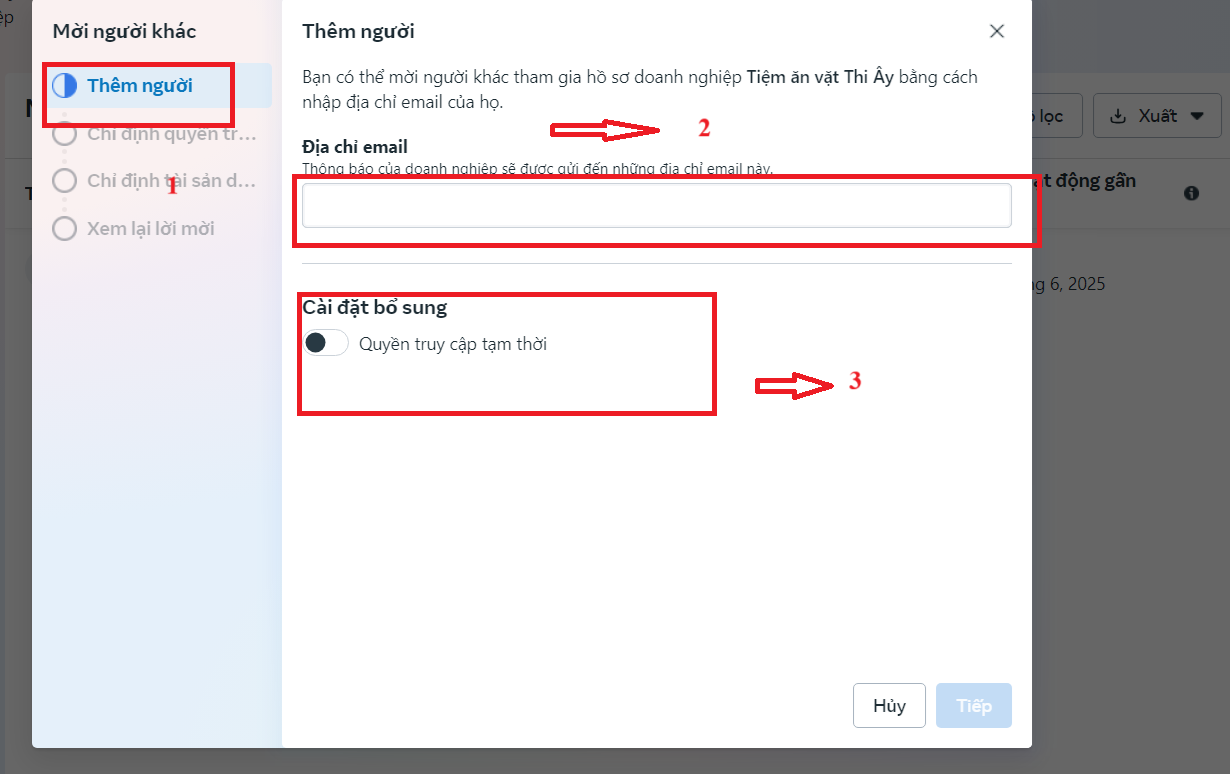This screenshot has height=774, width=1230.
Task: Click the Tiếp button
Action: click(x=974, y=706)
